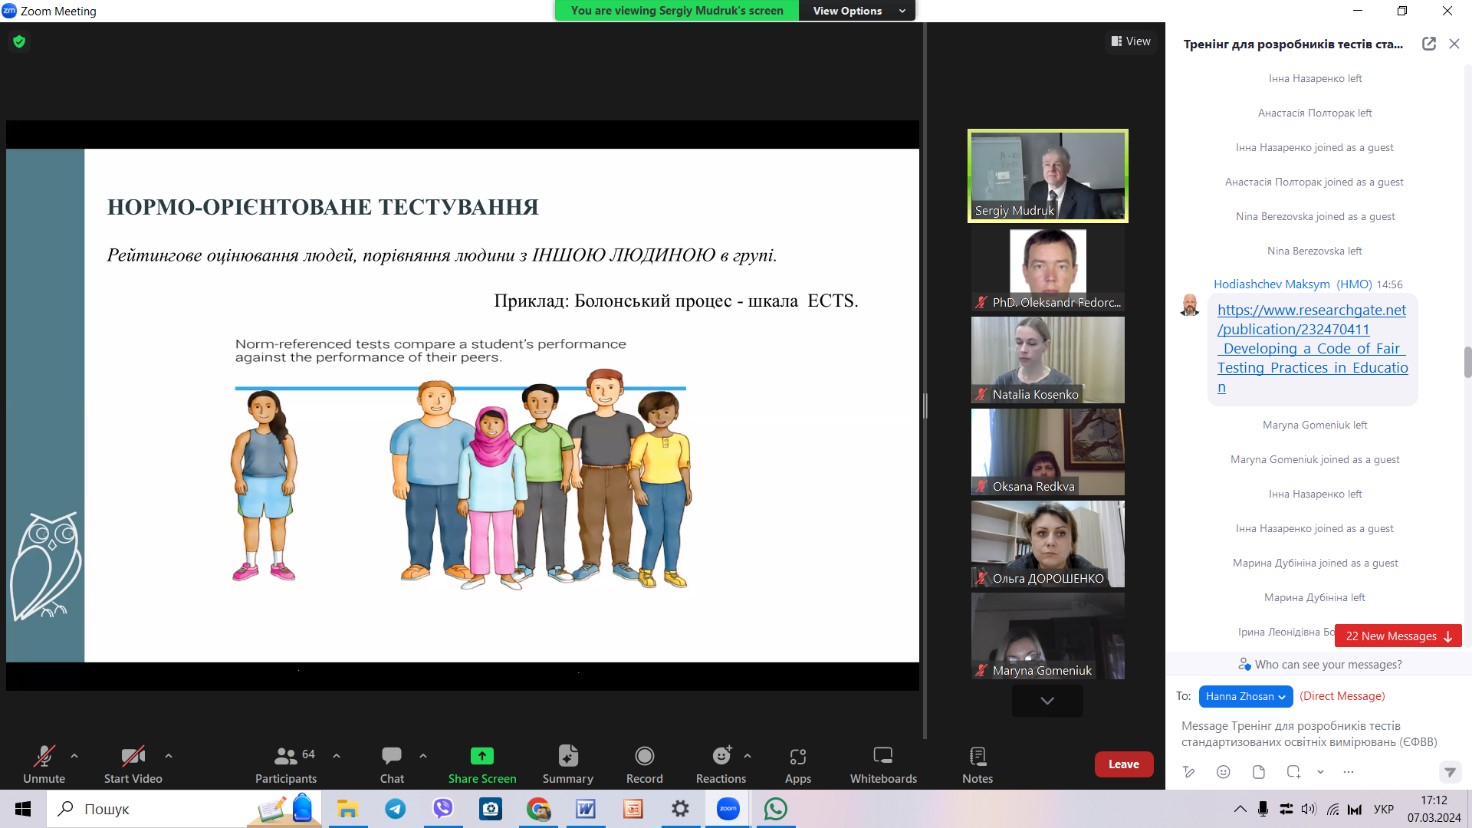Unmute the microphone
The image size is (1472, 828).
[44, 764]
